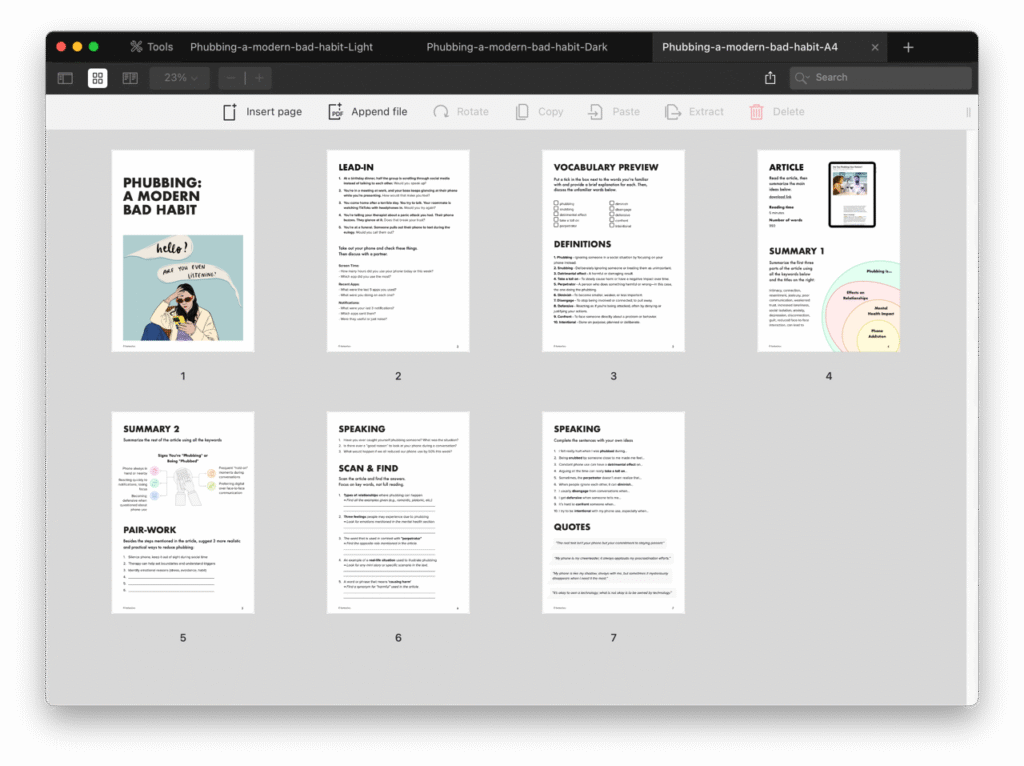
Task: Click the Insert page button
Action: (262, 112)
